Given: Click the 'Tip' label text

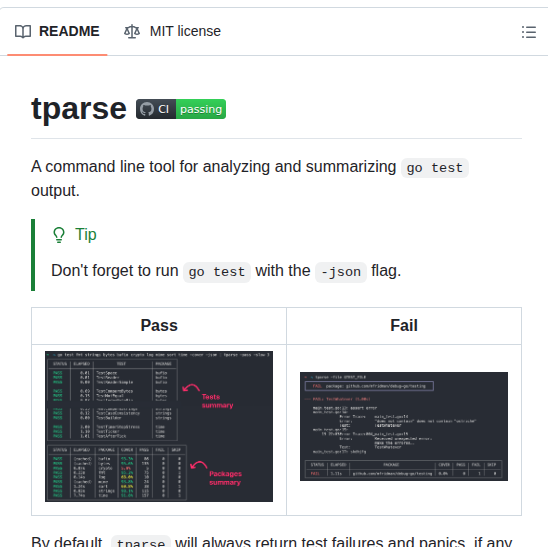Looking at the screenshot, I should pos(86,234).
